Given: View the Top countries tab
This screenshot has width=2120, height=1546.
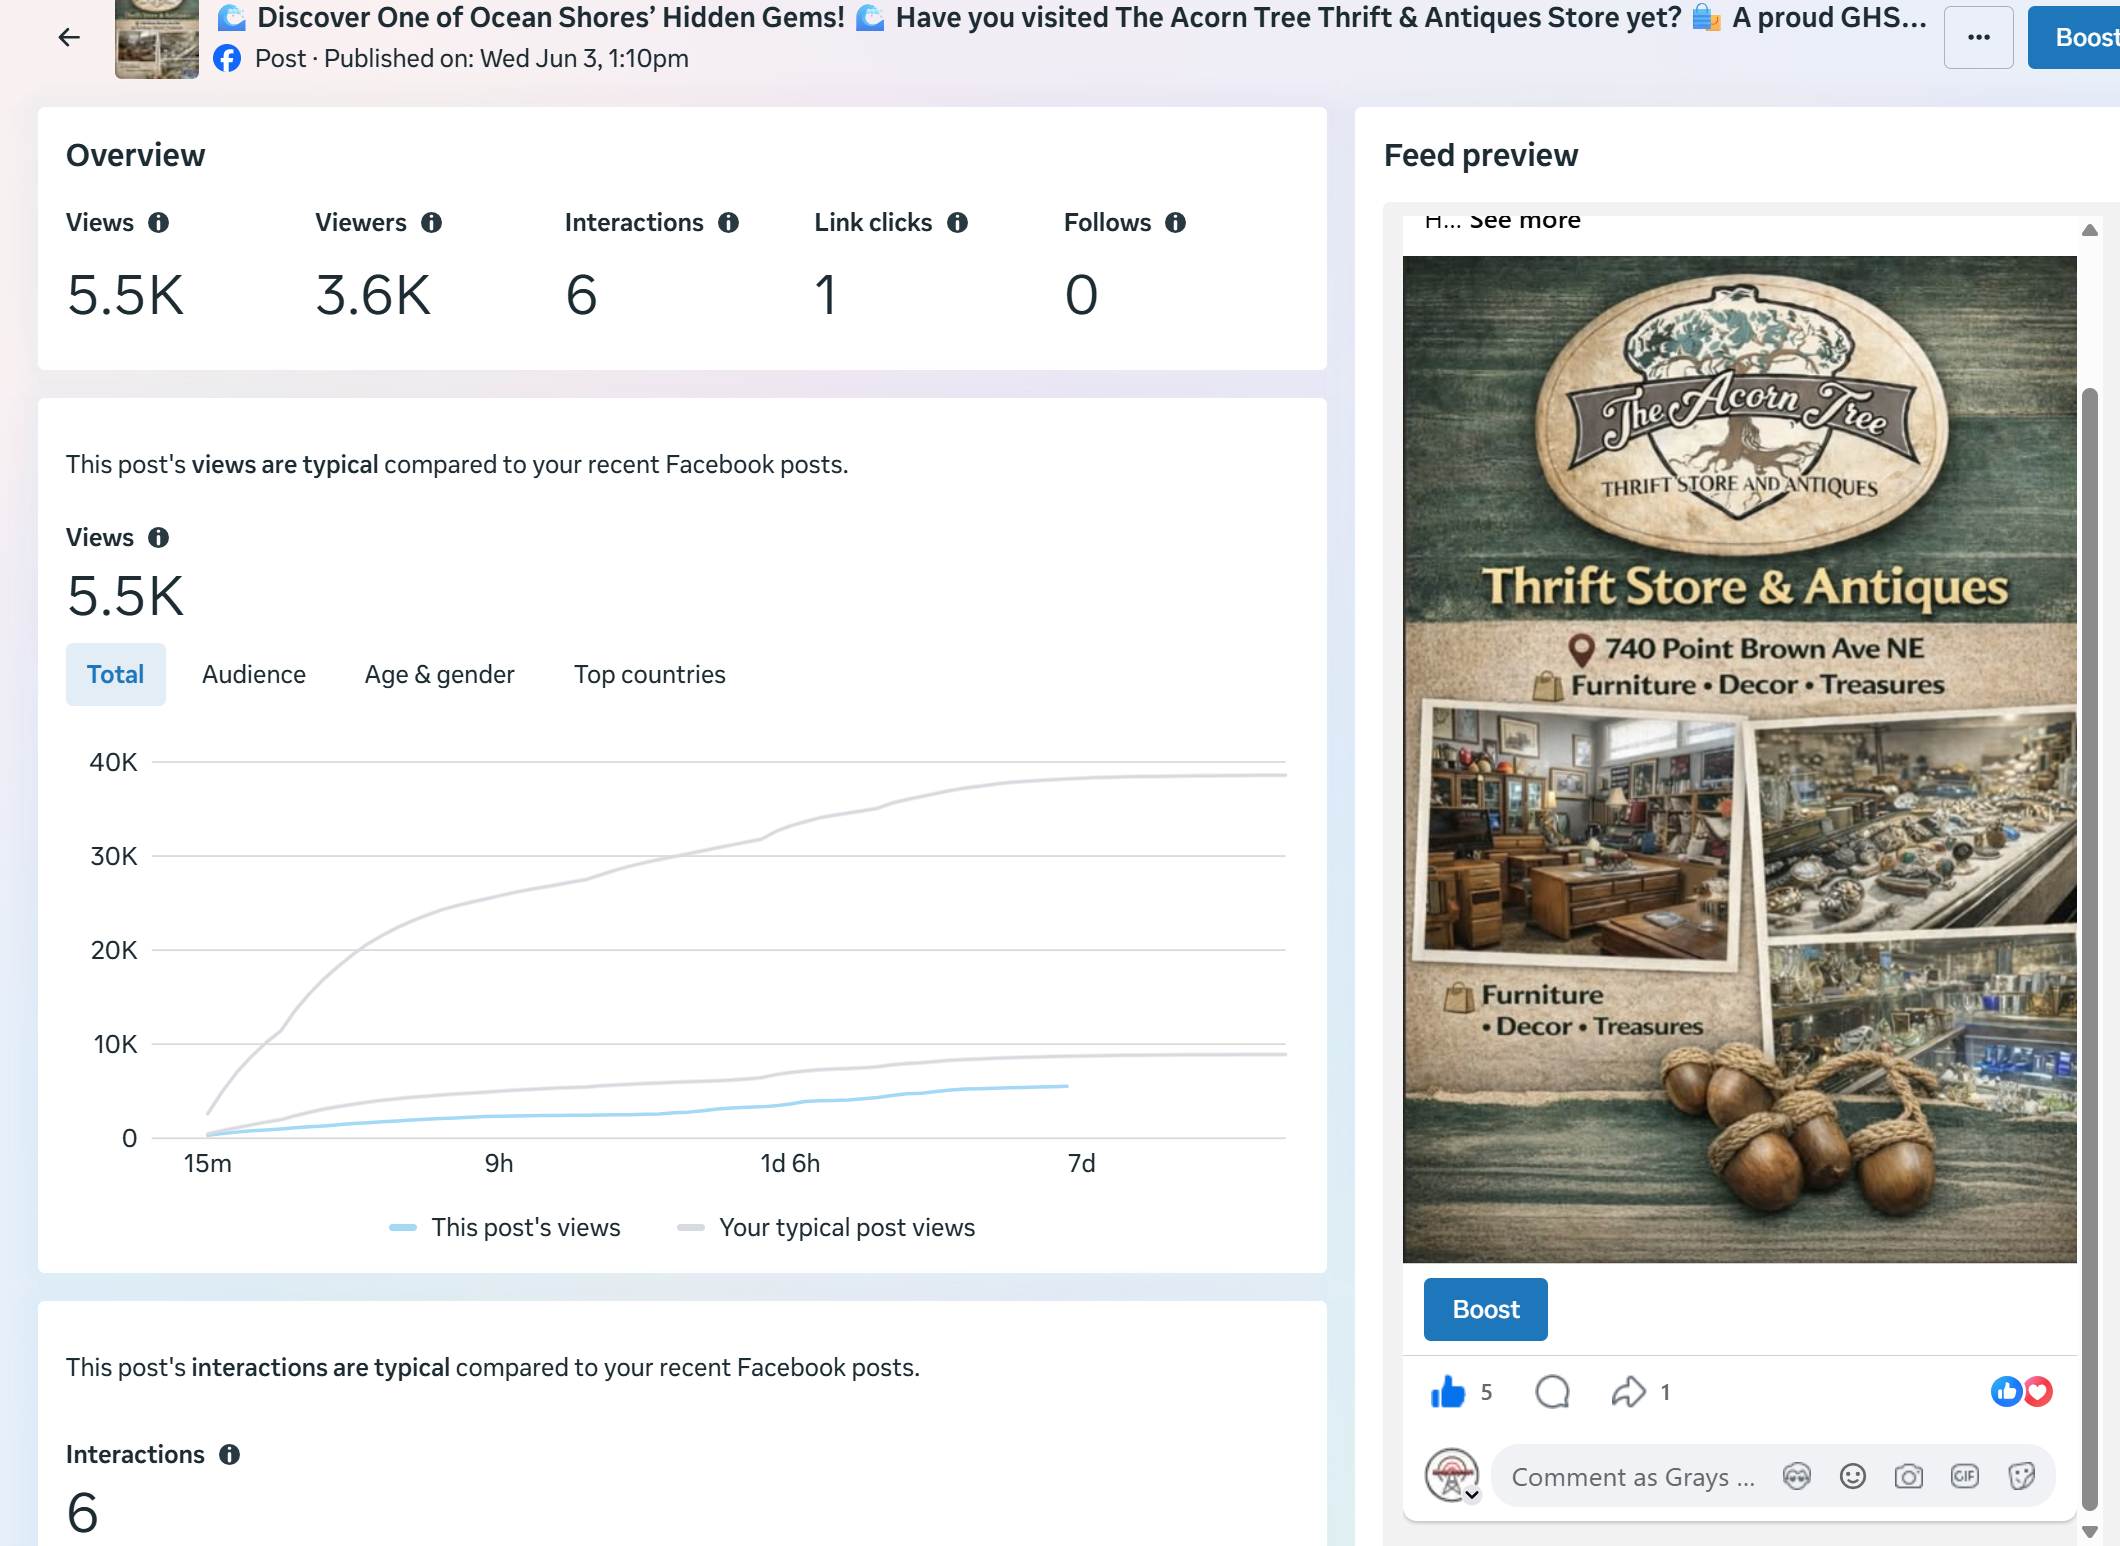Looking at the screenshot, I should pos(650,674).
